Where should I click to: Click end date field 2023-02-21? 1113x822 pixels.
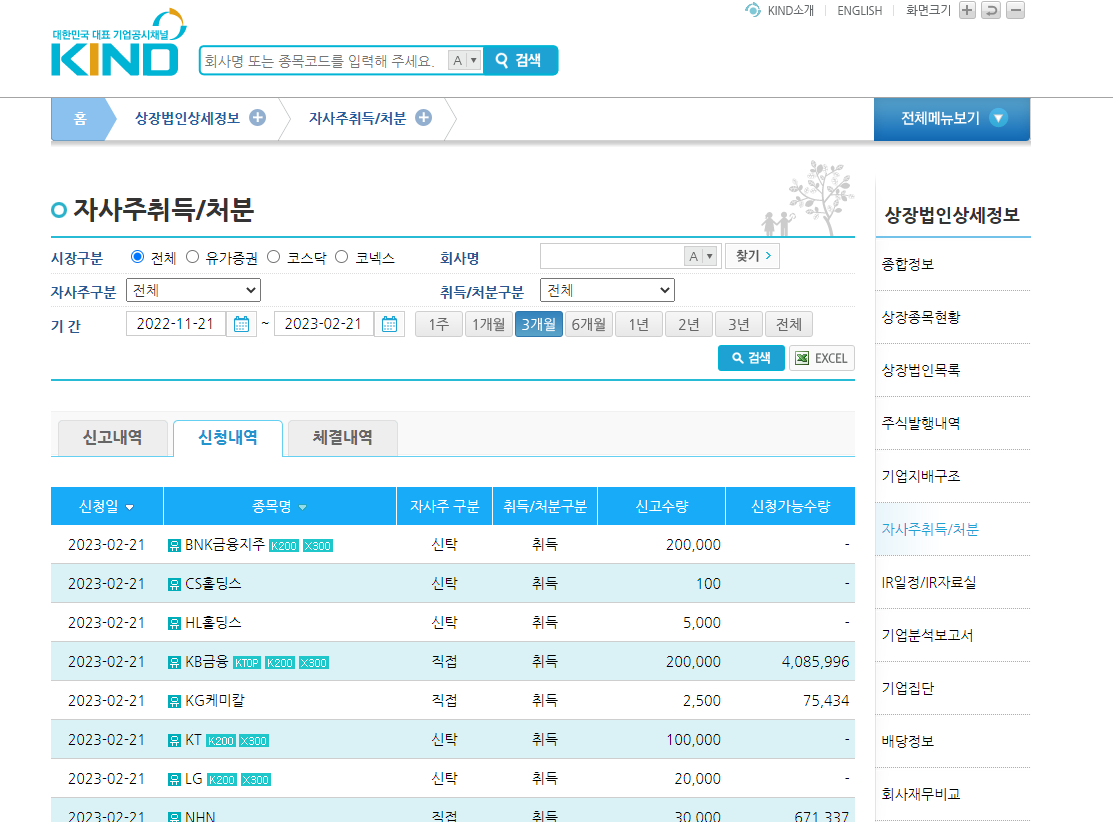click(324, 324)
